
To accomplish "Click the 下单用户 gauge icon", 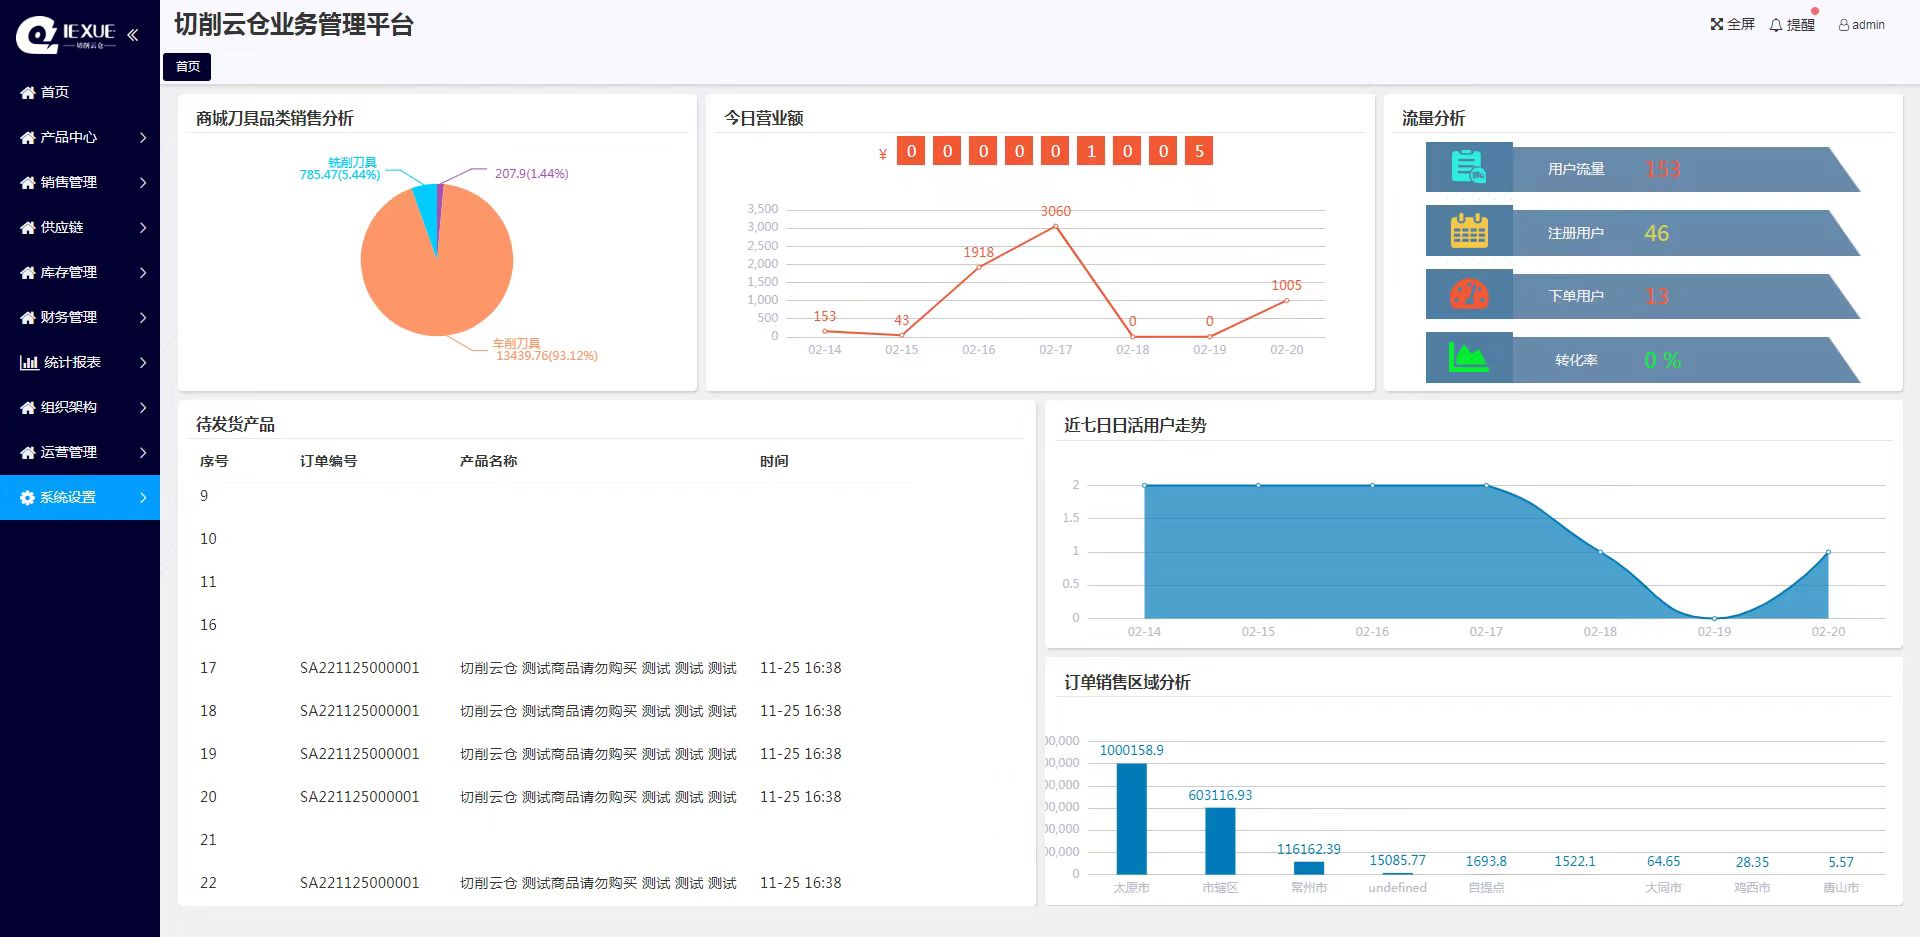I will coord(1469,294).
